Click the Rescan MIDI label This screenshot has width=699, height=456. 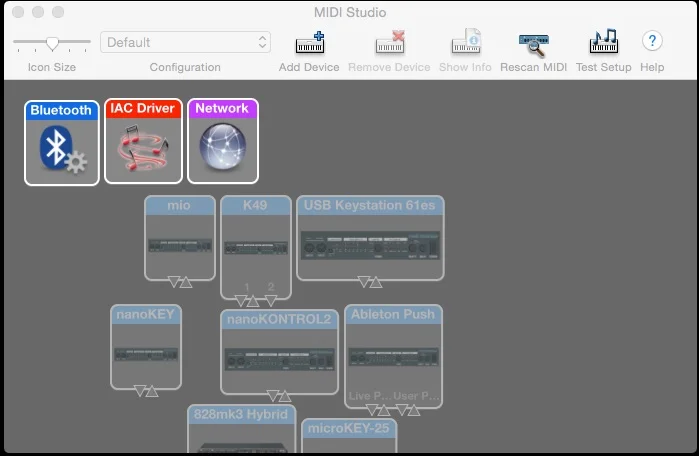click(534, 67)
